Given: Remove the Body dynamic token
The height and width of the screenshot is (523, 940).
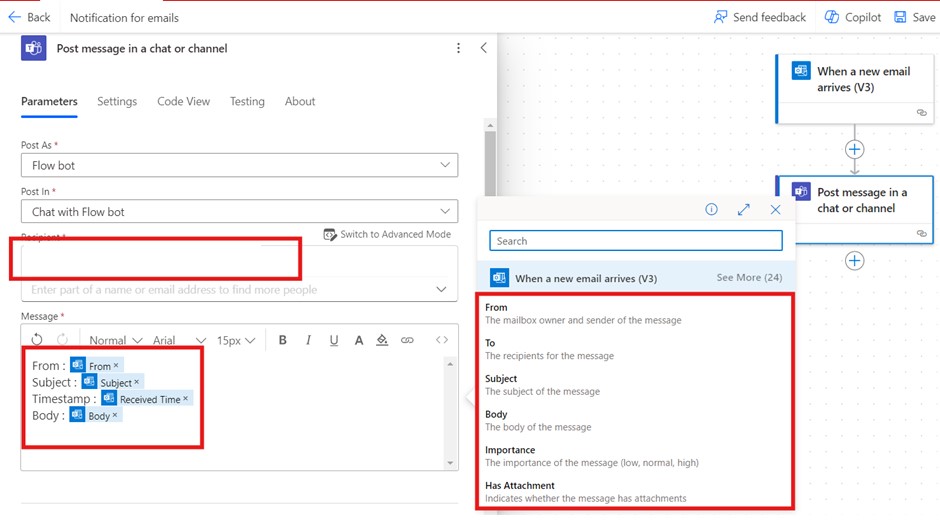Looking at the screenshot, I should pos(115,415).
